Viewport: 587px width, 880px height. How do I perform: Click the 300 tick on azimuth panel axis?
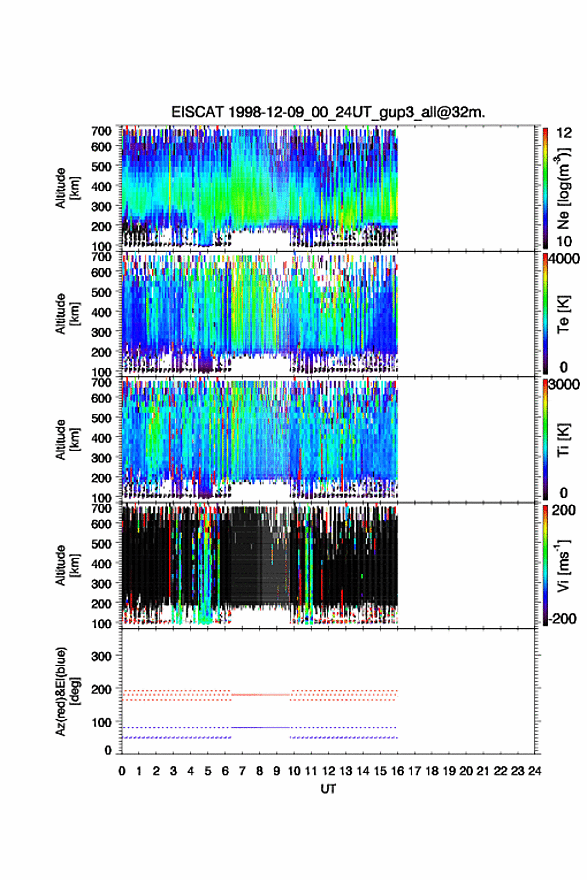pos(101,656)
